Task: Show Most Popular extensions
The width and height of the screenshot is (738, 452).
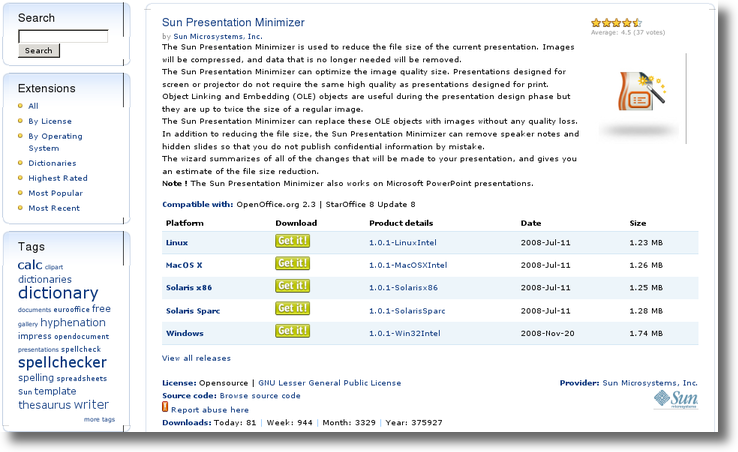Action: (56, 193)
